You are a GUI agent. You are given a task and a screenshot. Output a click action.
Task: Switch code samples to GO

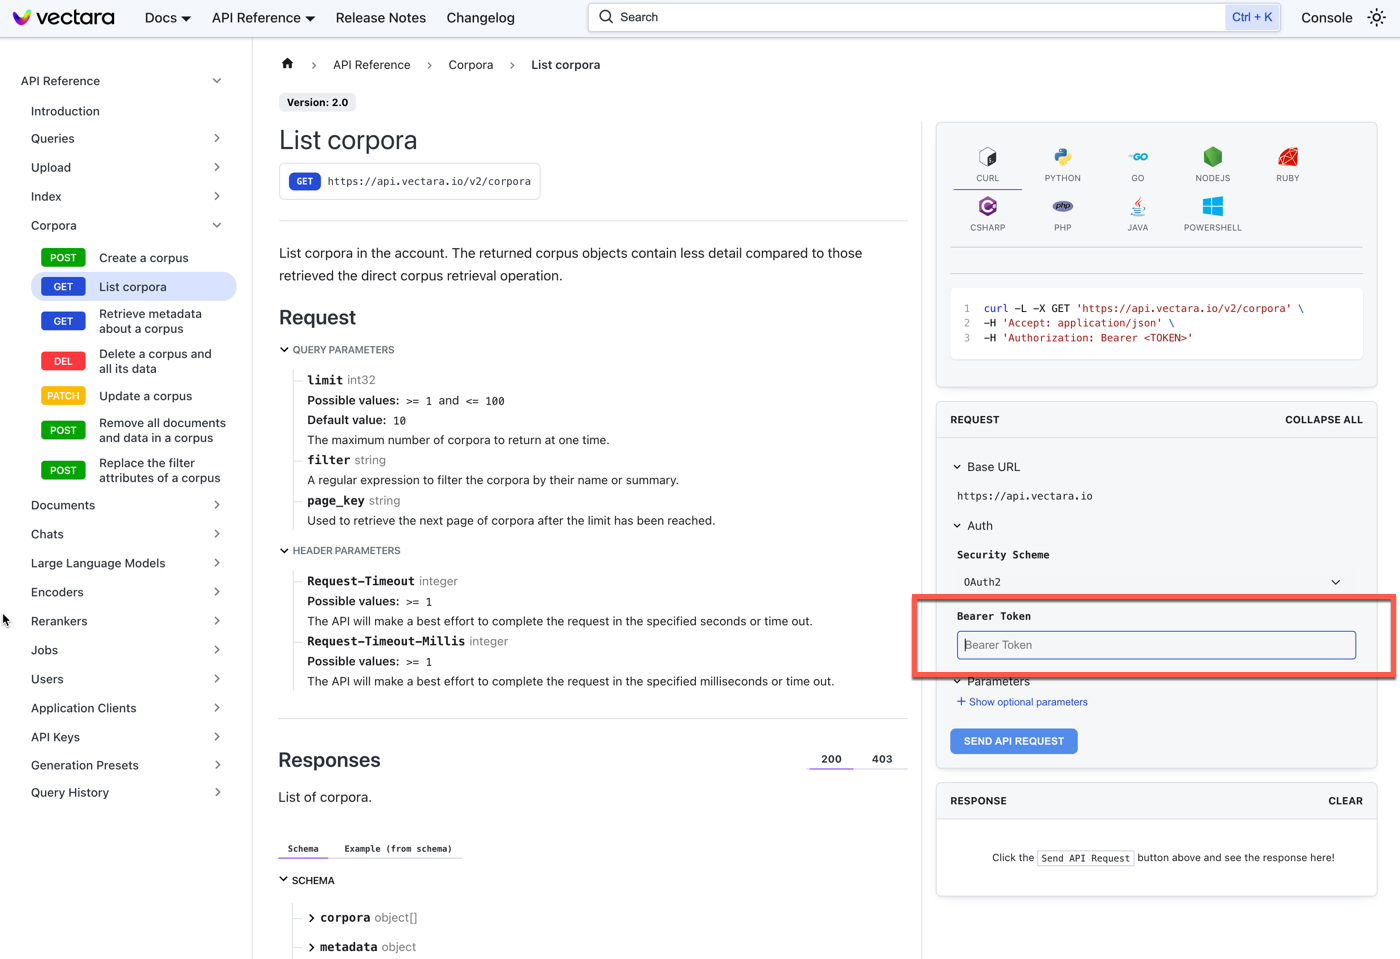pos(1137,163)
